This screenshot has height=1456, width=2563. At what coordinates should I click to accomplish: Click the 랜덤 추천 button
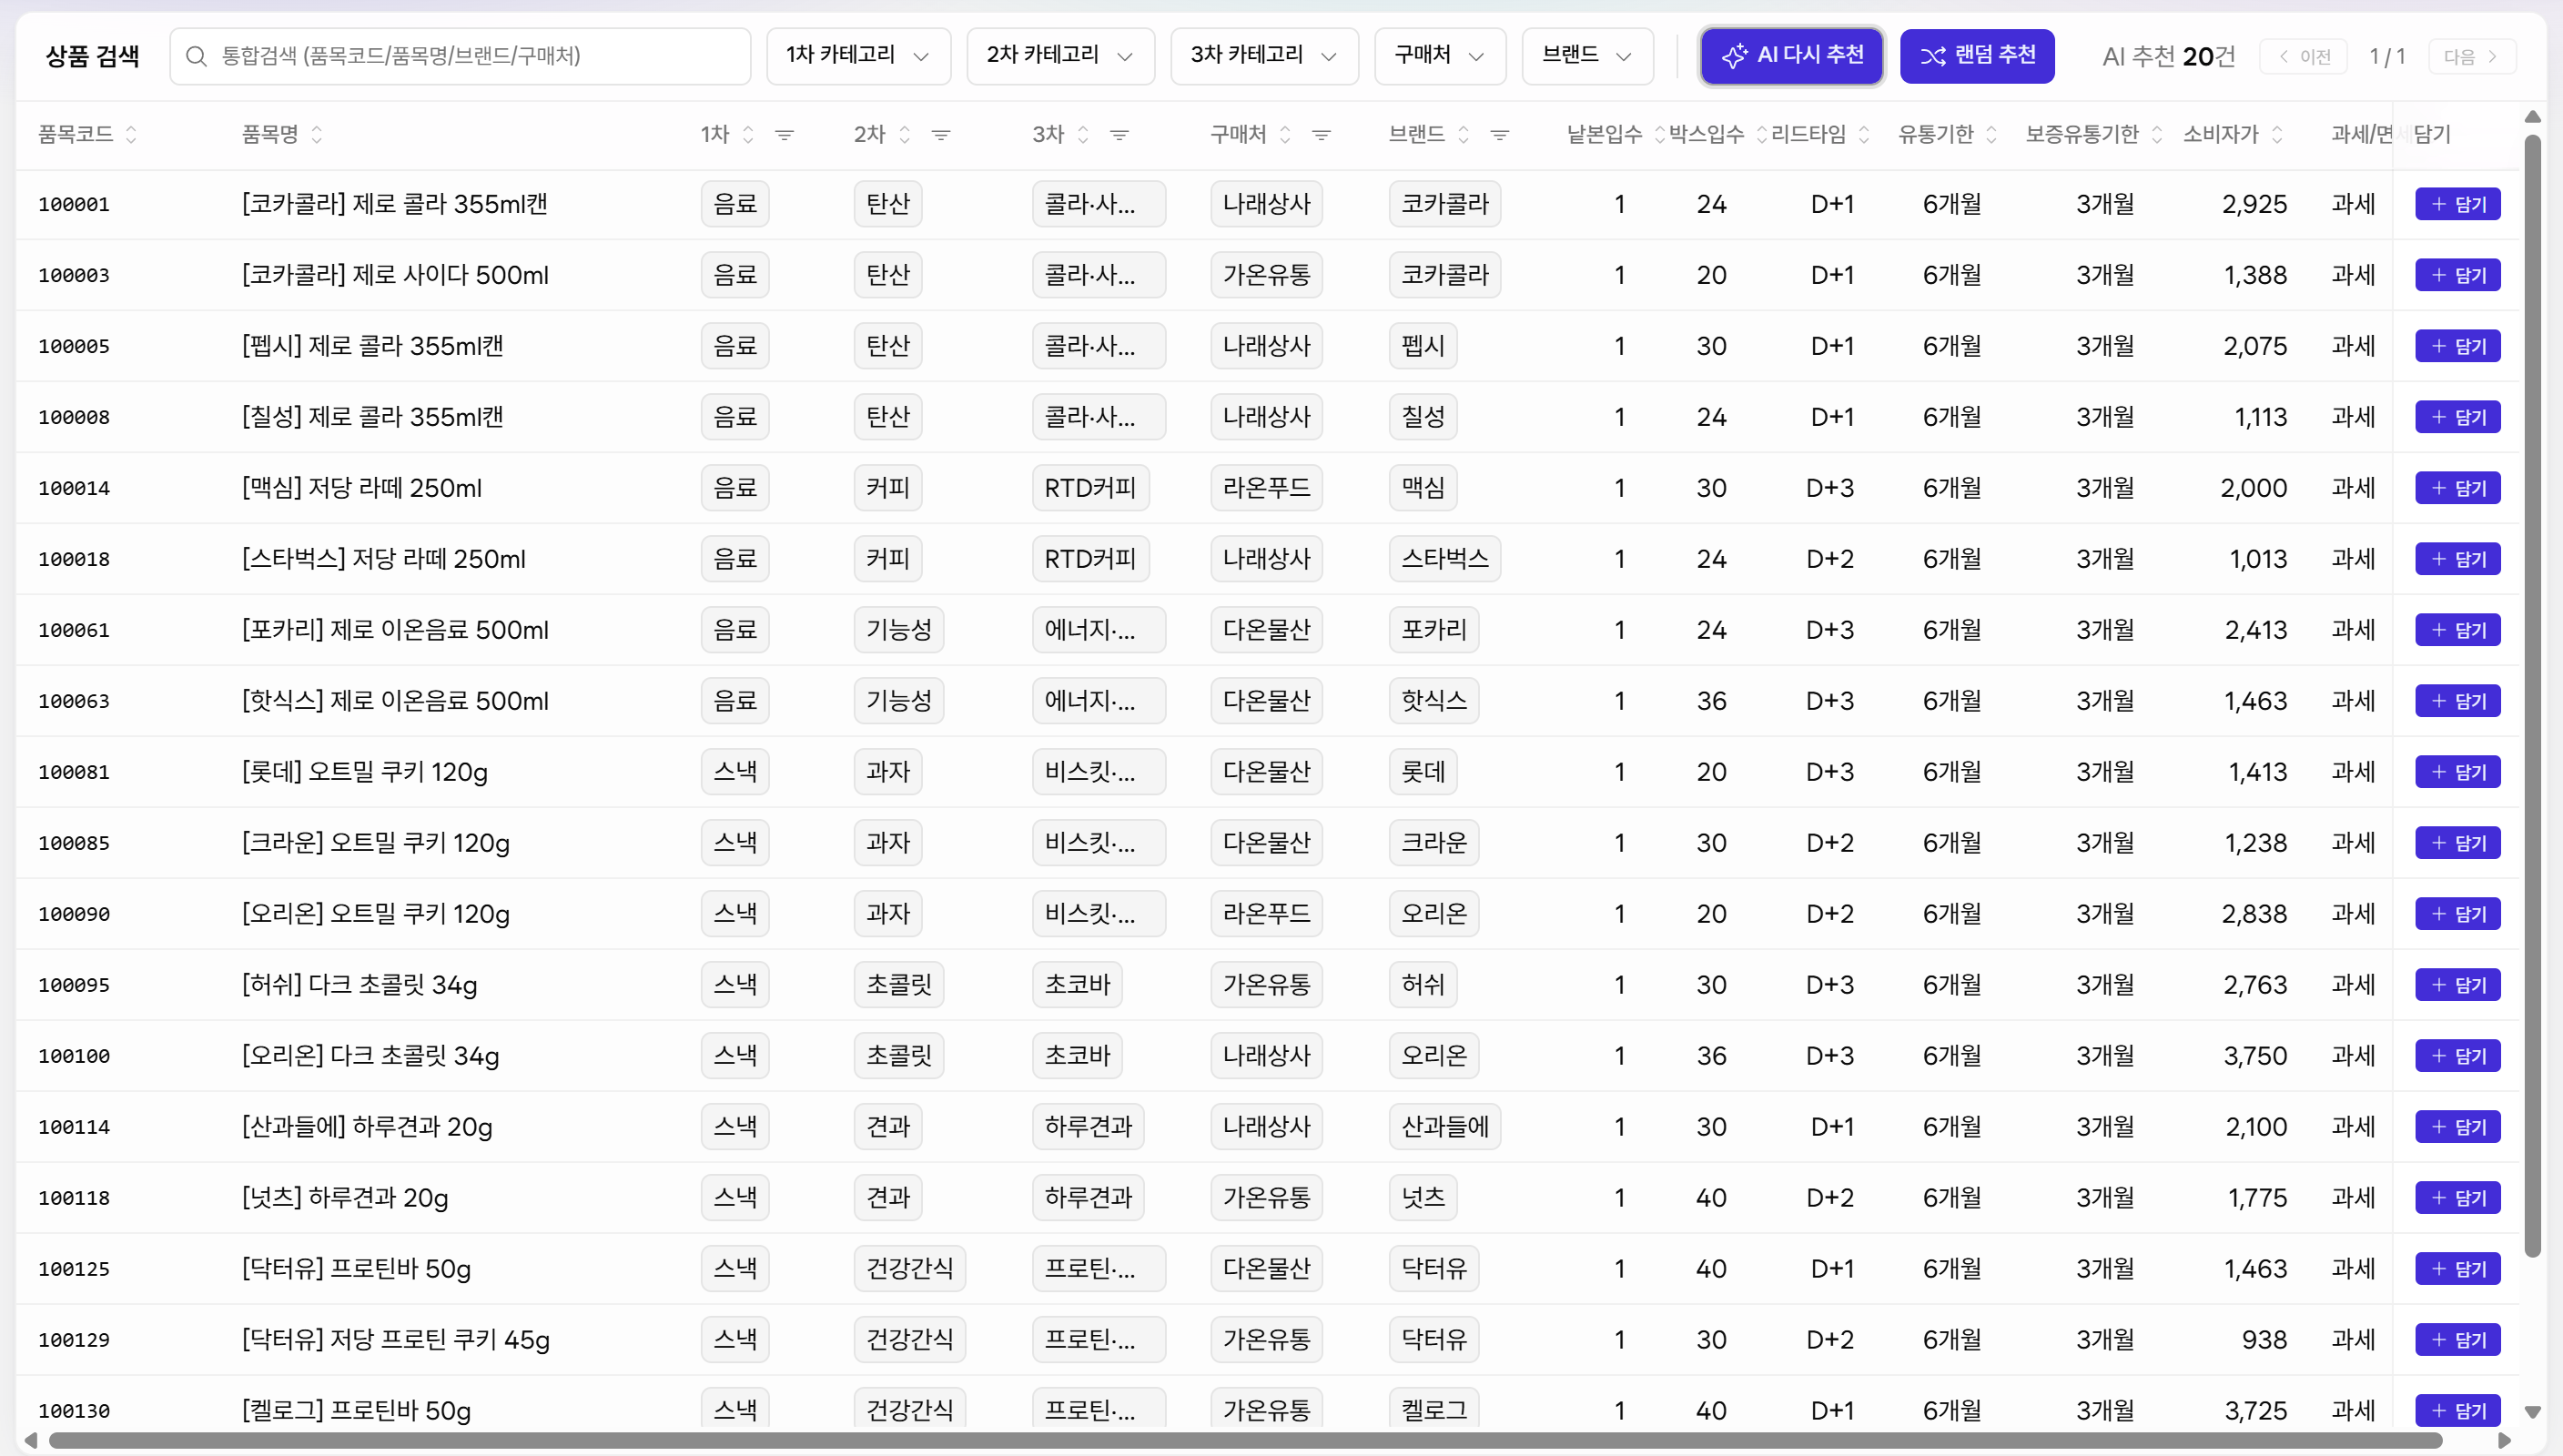[1977, 56]
